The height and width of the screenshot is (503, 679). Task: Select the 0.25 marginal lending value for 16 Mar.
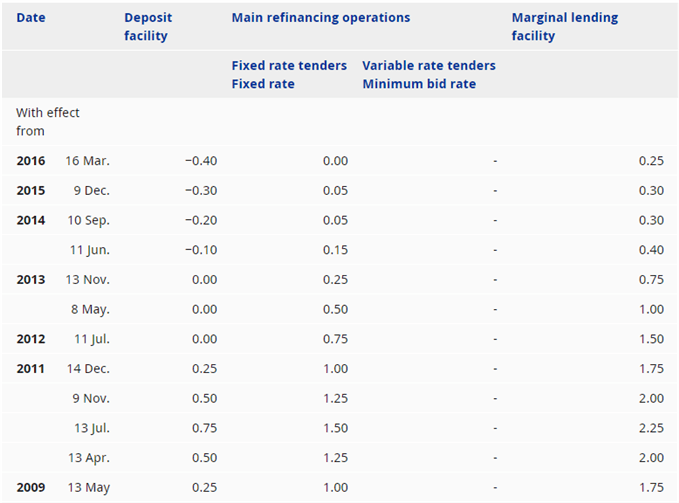tap(651, 161)
